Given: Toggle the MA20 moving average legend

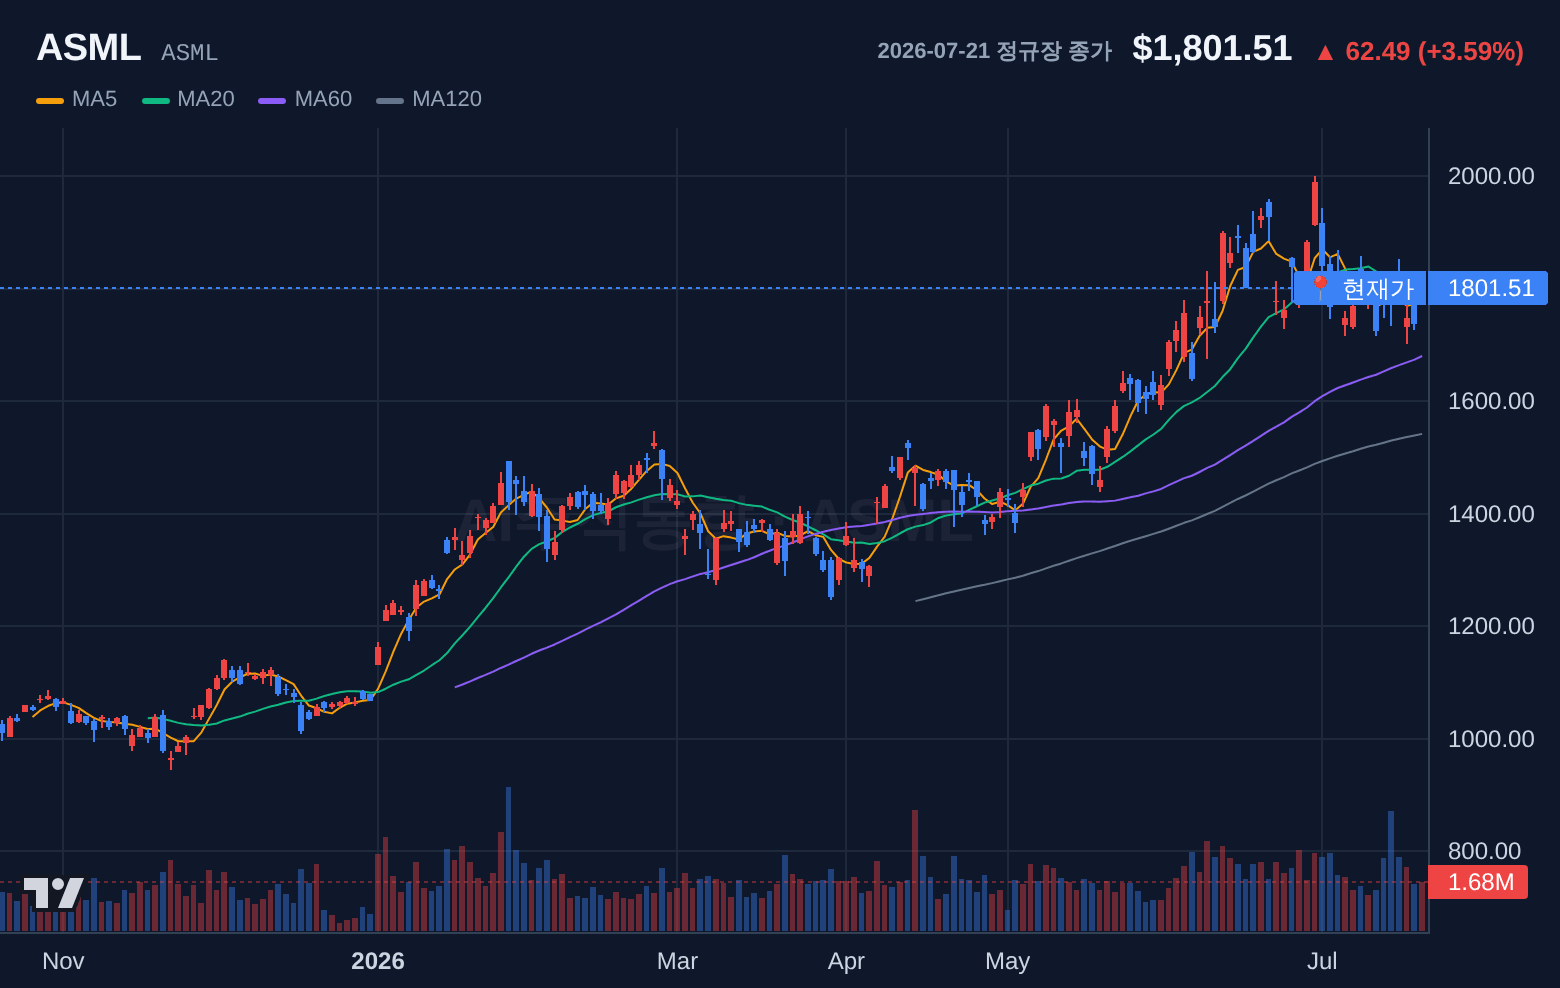Looking at the screenshot, I should coord(188,99).
